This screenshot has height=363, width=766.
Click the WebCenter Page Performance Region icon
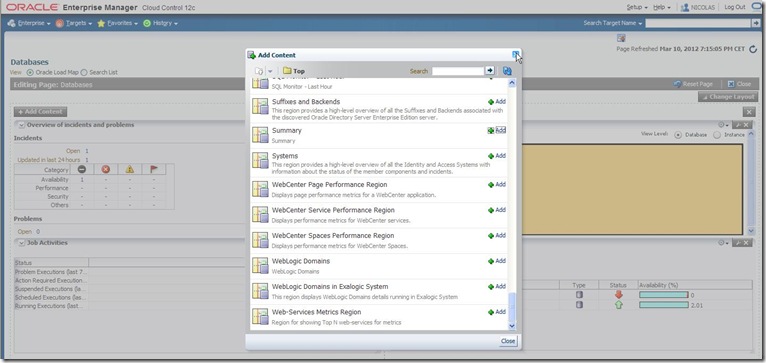click(x=260, y=189)
